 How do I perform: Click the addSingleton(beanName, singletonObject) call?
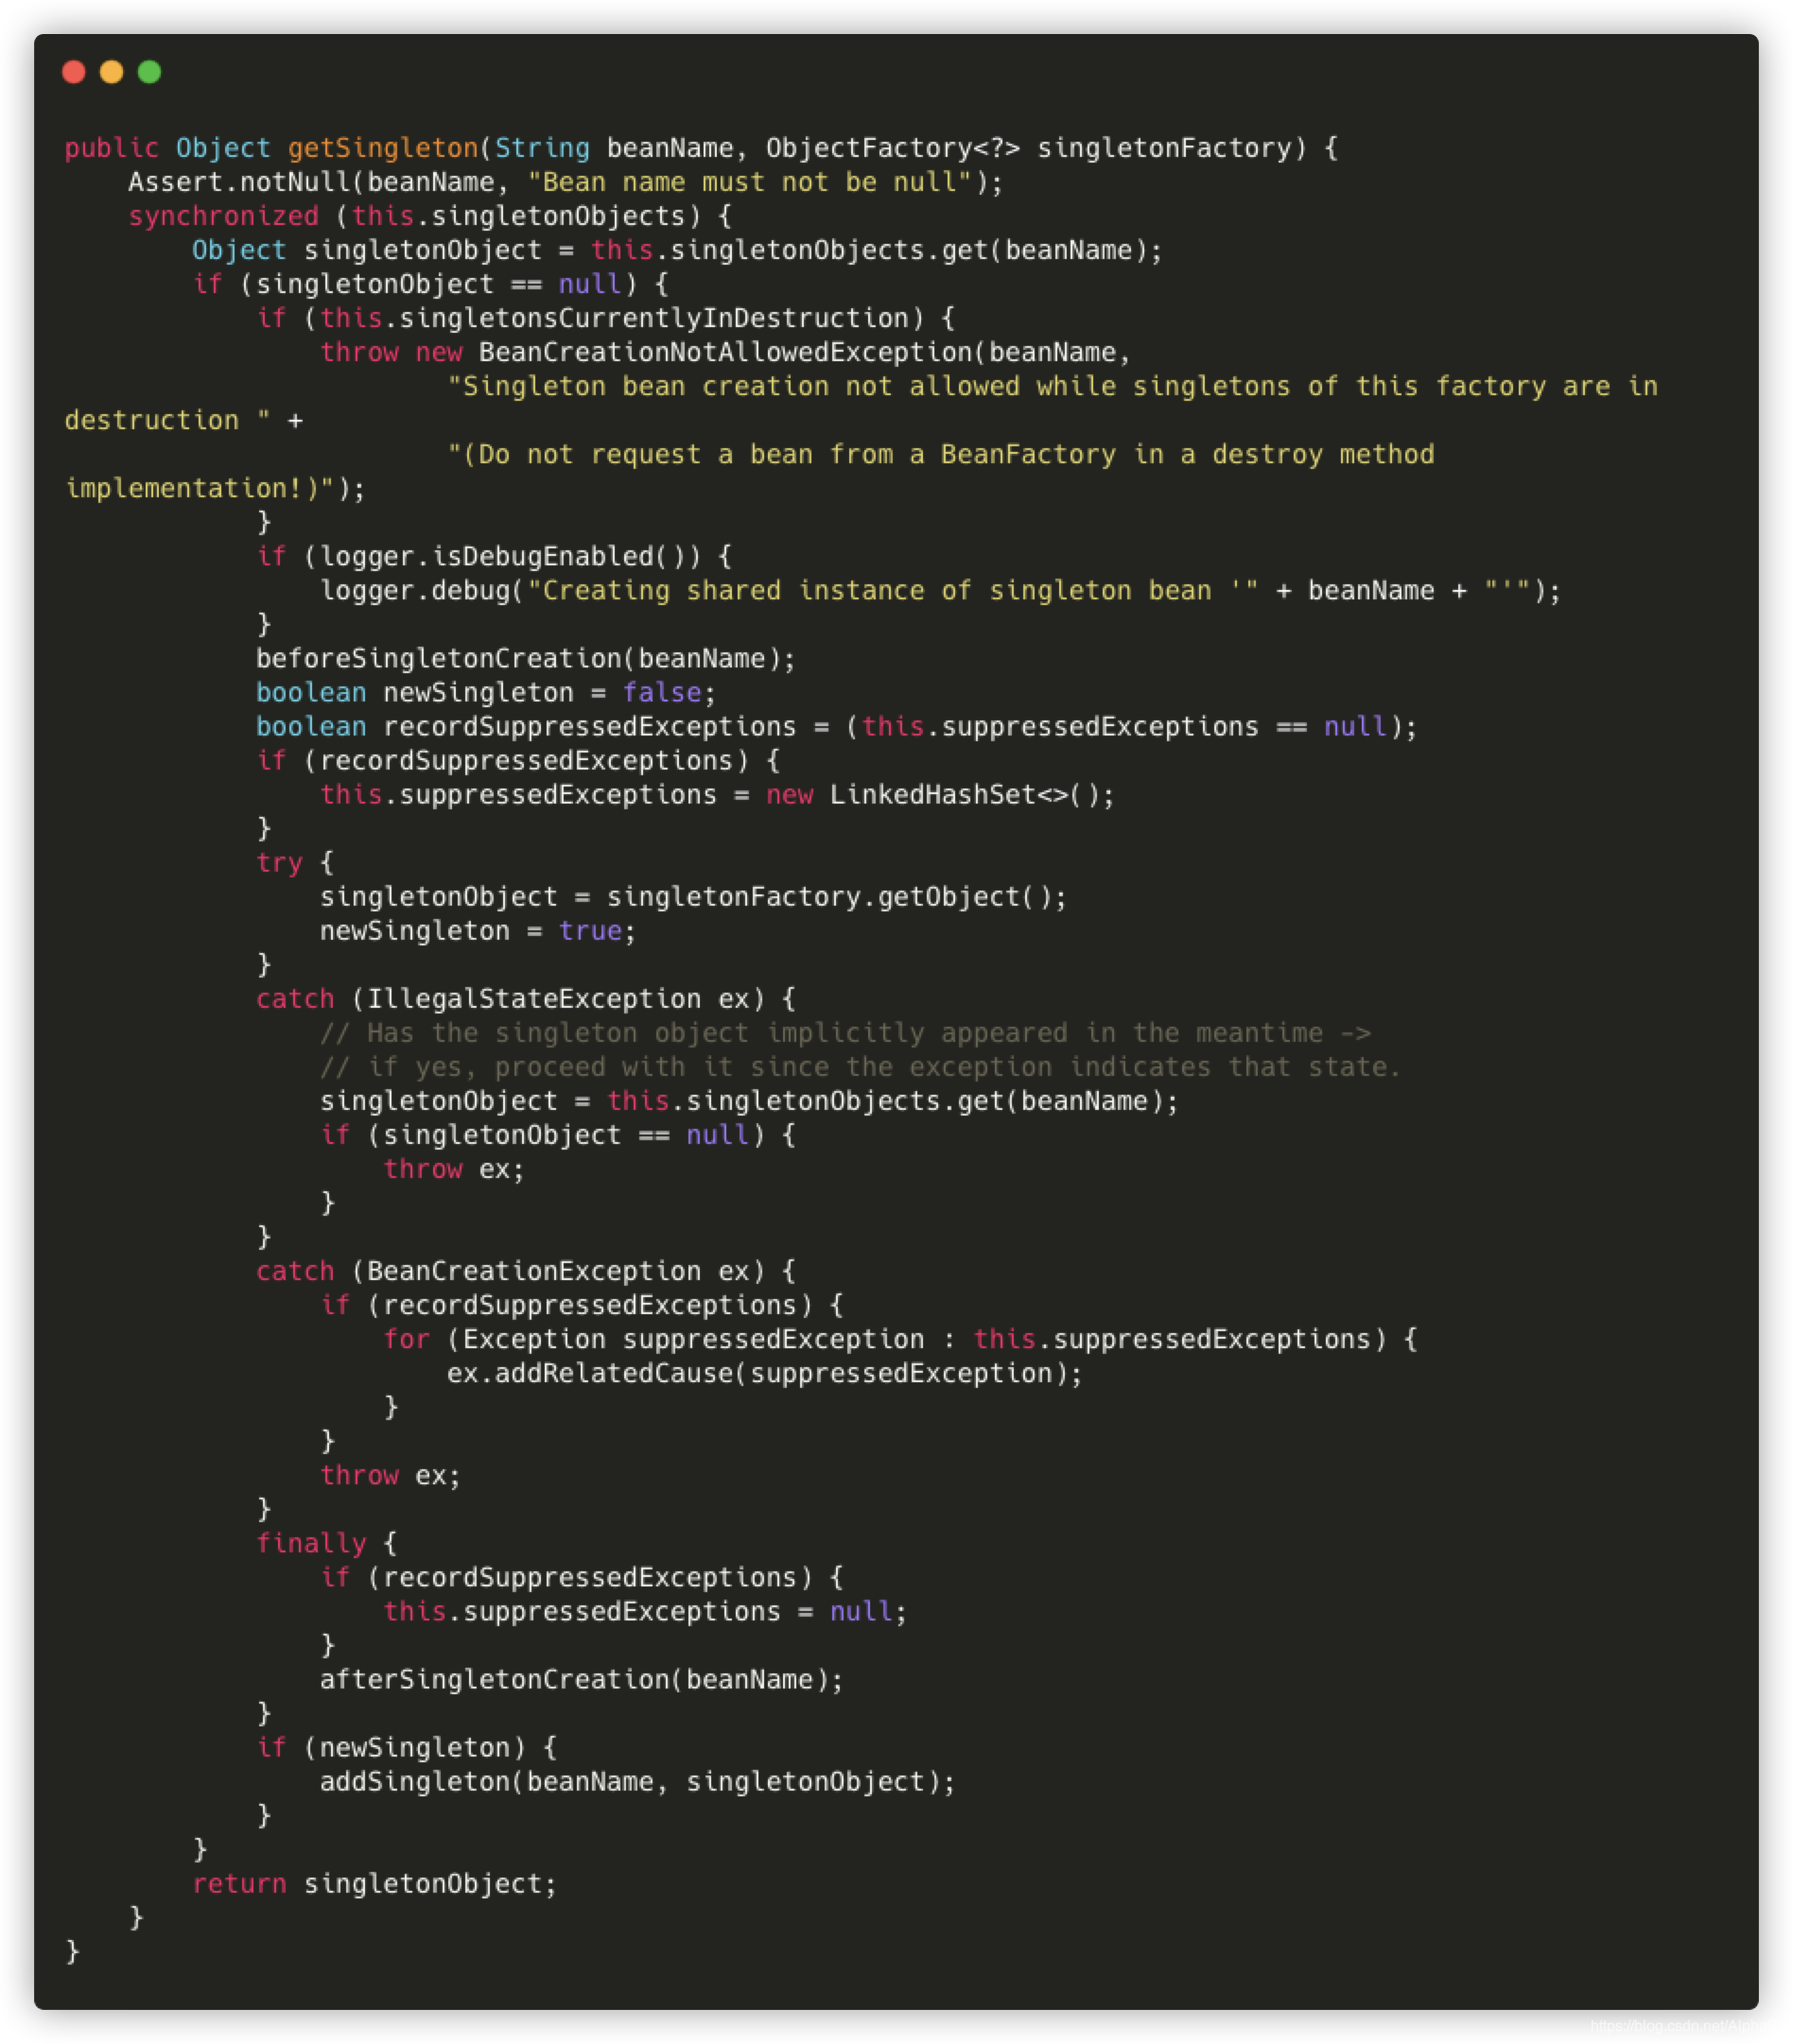[637, 1780]
